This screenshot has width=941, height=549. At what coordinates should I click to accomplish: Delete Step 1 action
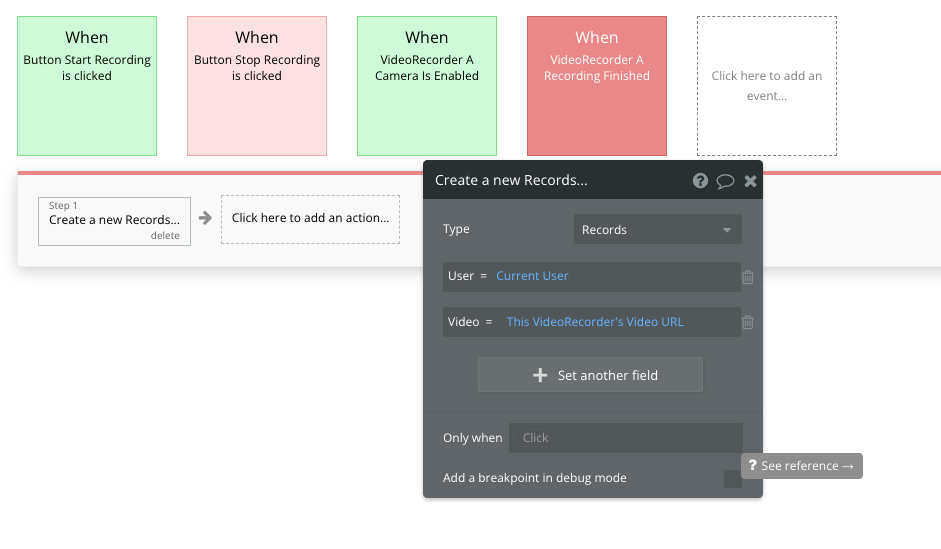(x=165, y=236)
